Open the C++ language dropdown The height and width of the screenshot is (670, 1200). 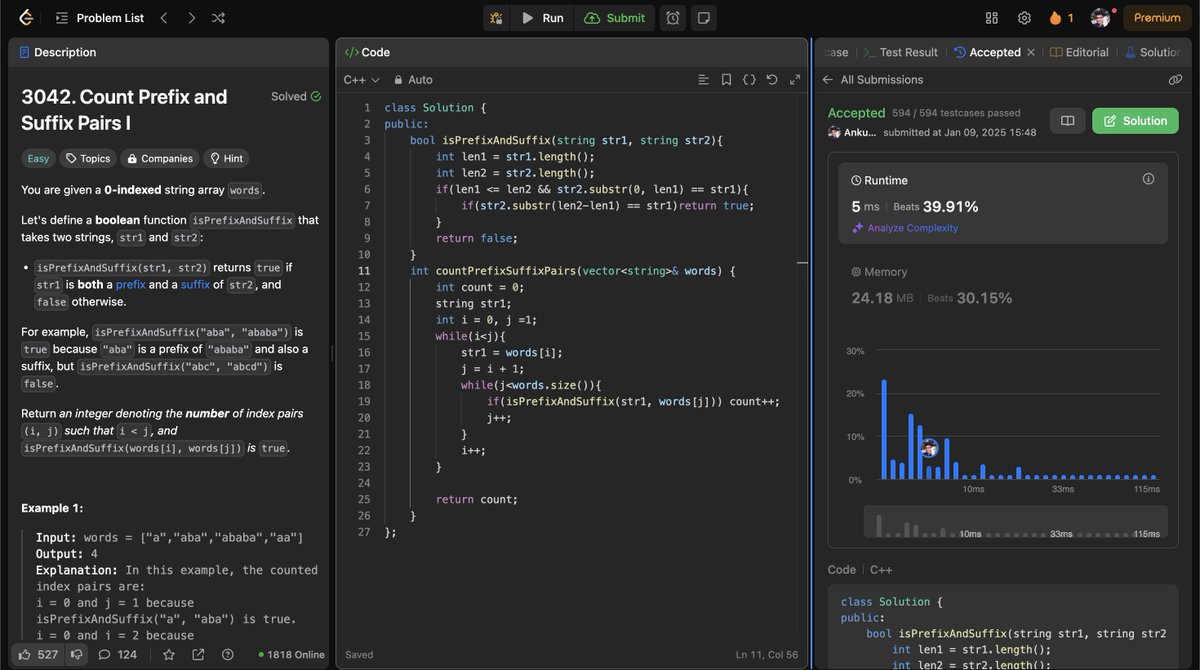pos(362,79)
